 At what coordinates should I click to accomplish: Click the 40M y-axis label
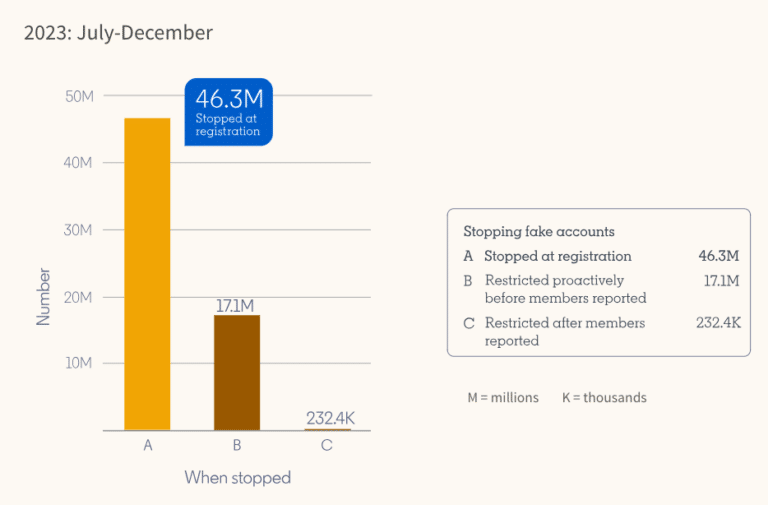coord(79,163)
